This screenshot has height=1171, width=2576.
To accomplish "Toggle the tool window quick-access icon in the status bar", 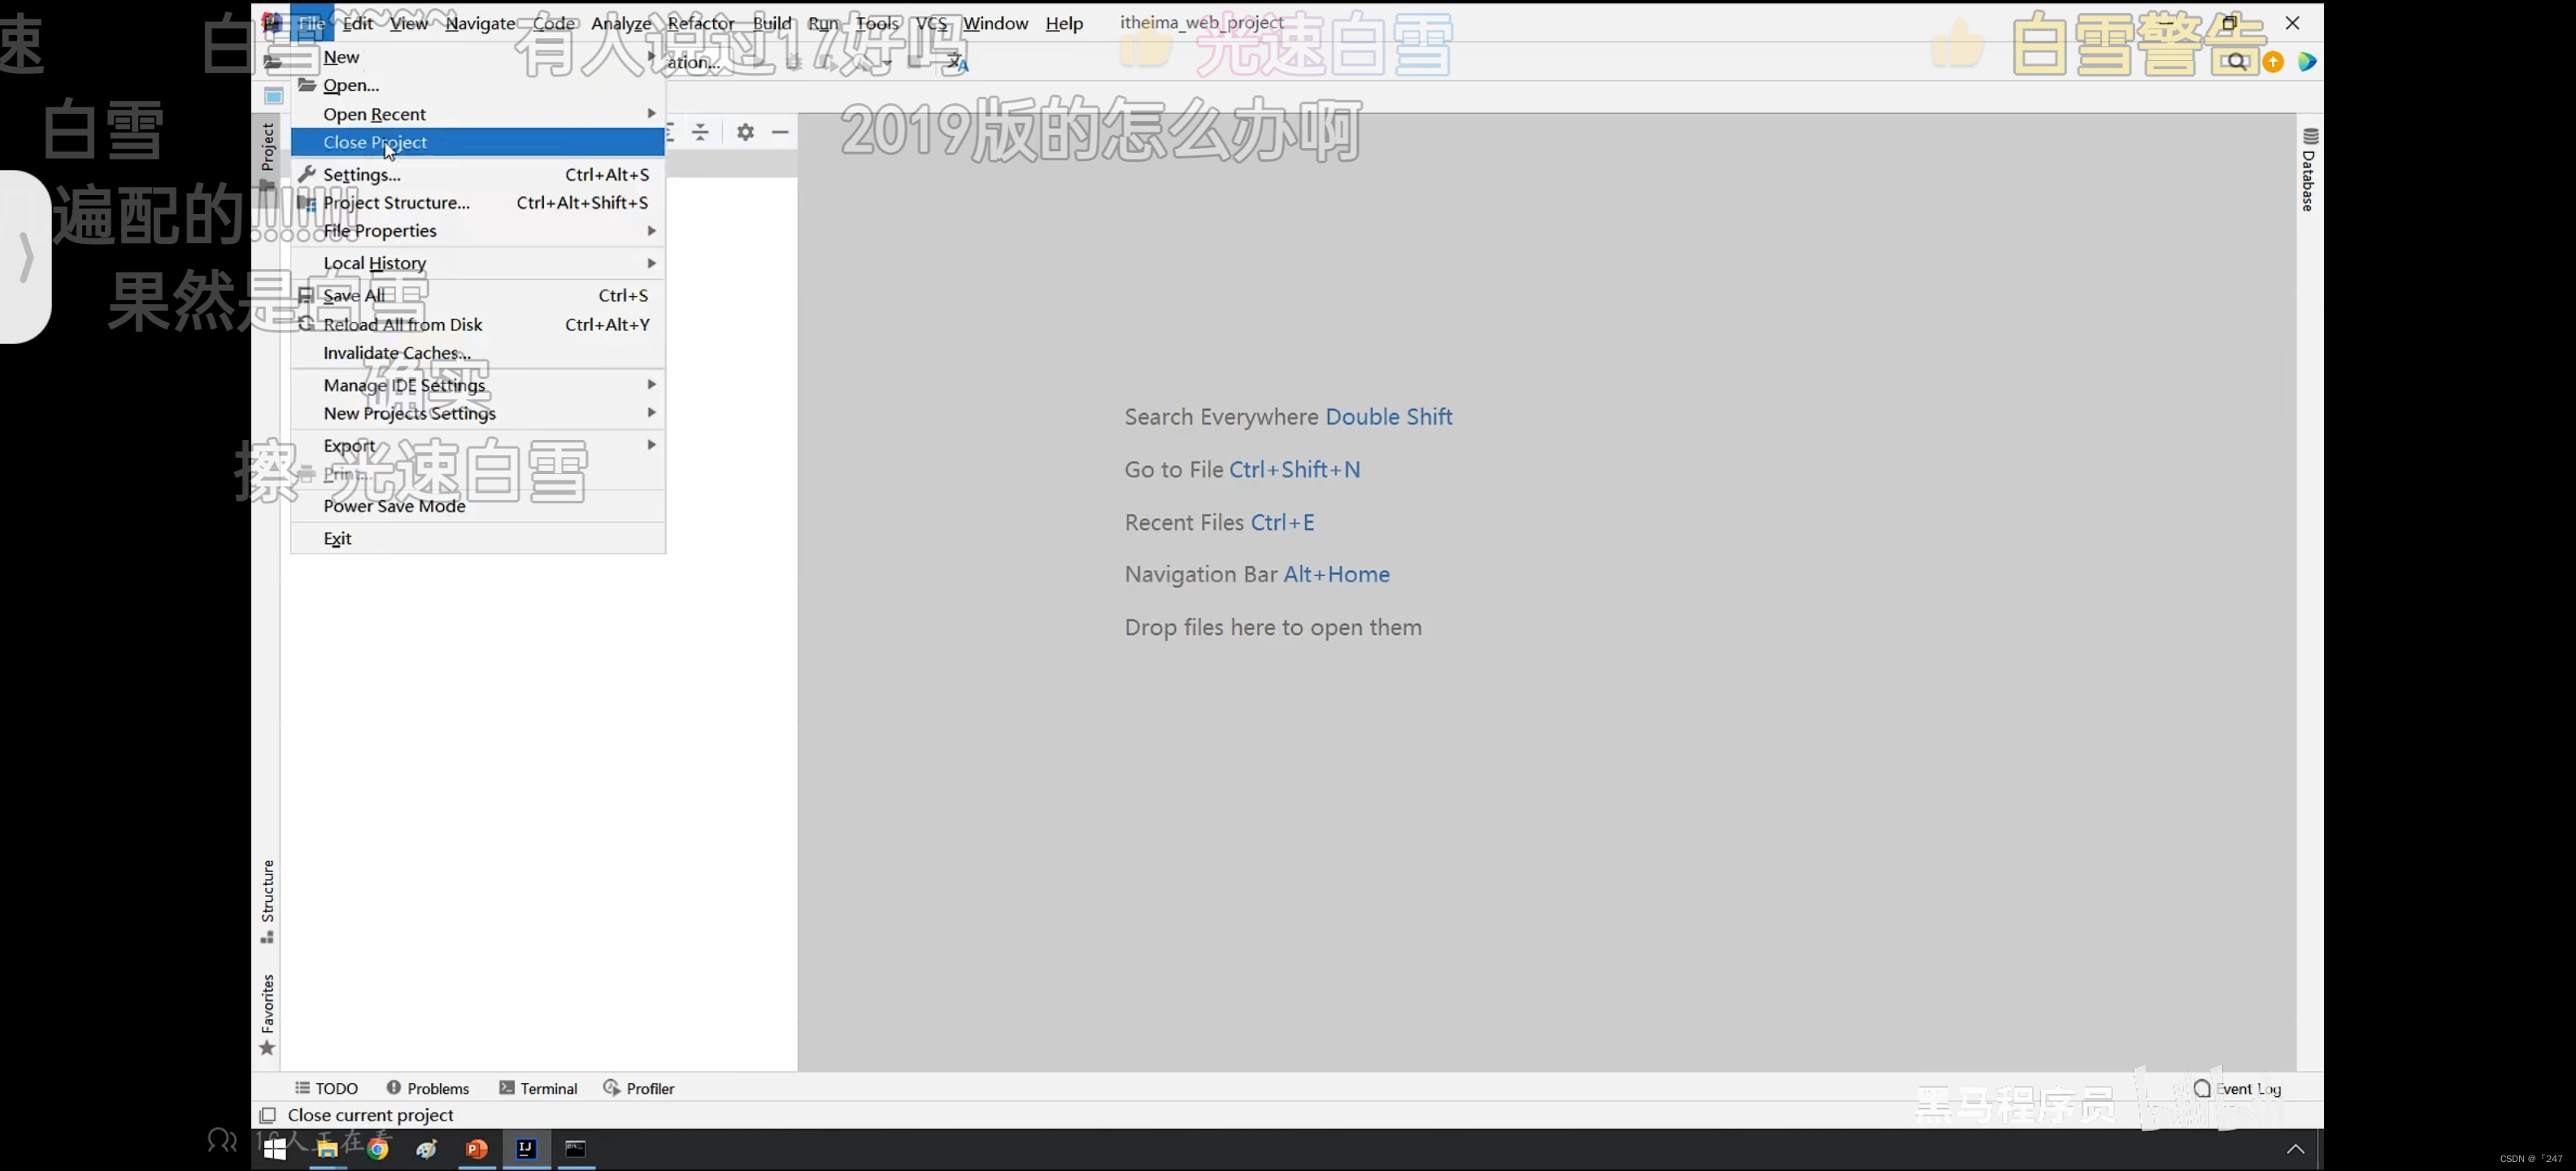I will coord(267,1115).
